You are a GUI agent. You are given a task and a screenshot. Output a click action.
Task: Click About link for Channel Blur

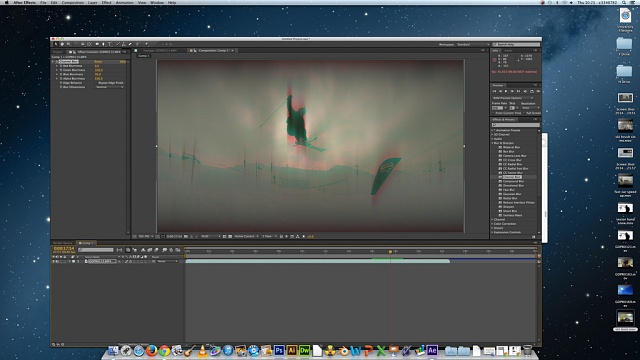click(x=122, y=62)
